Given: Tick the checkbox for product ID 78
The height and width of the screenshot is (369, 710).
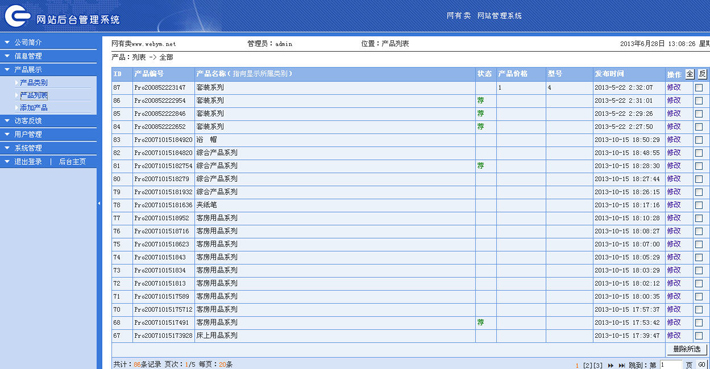Looking at the screenshot, I should (699, 206).
